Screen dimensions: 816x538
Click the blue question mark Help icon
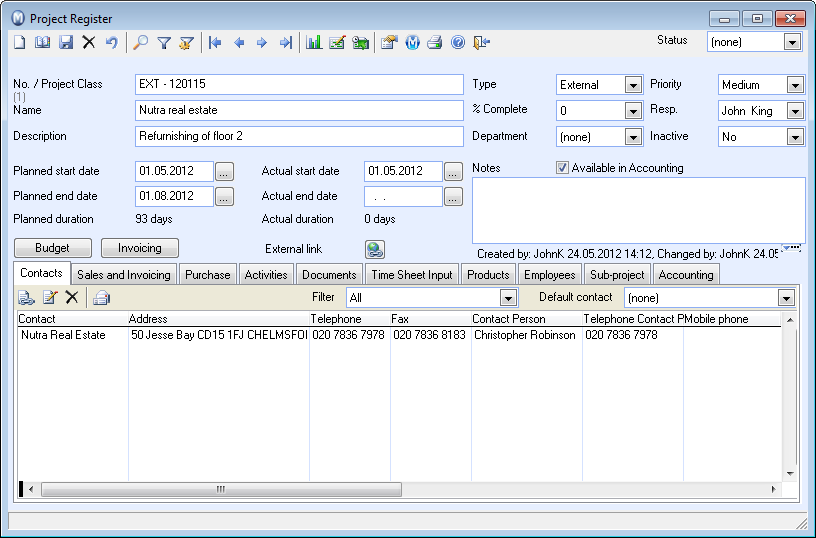pyautogui.click(x=458, y=43)
